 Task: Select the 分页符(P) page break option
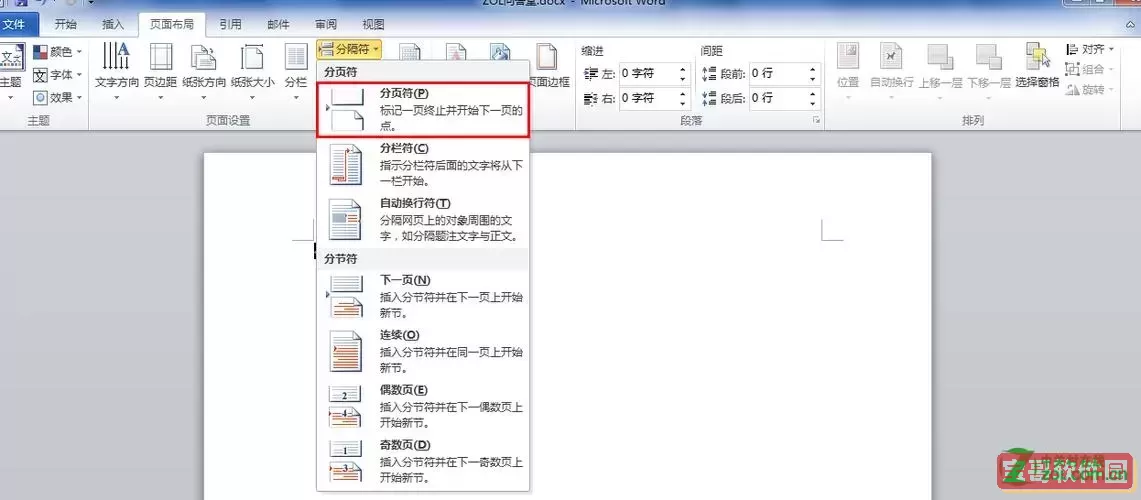423,110
